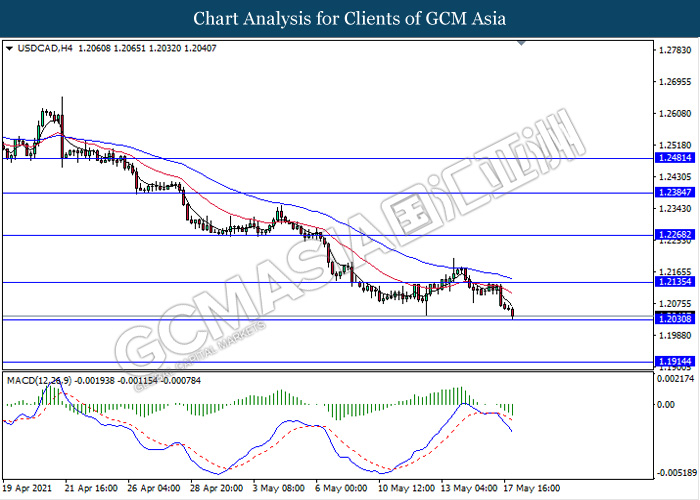The width and height of the screenshot is (700, 500).
Task: Click the 1.23847 horizontal line price tag
Action: (x=675, y=192)
